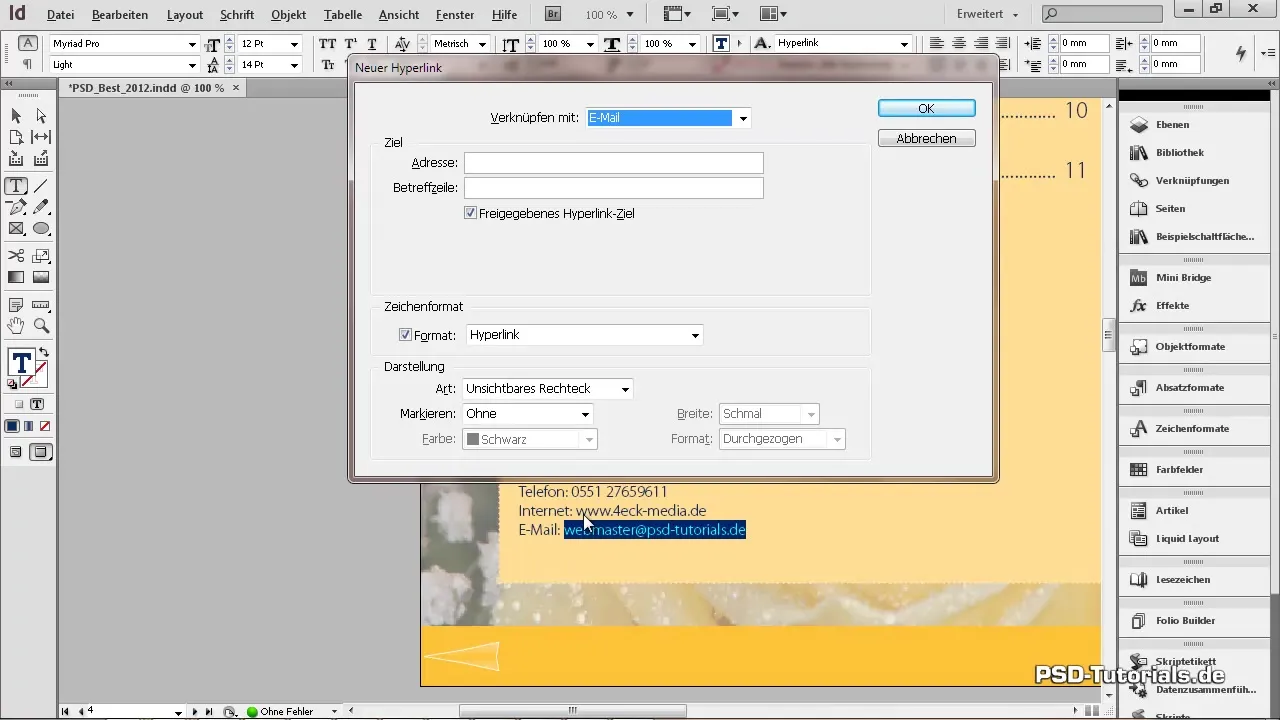Select the Pencil tool

(x=41, y=207)
